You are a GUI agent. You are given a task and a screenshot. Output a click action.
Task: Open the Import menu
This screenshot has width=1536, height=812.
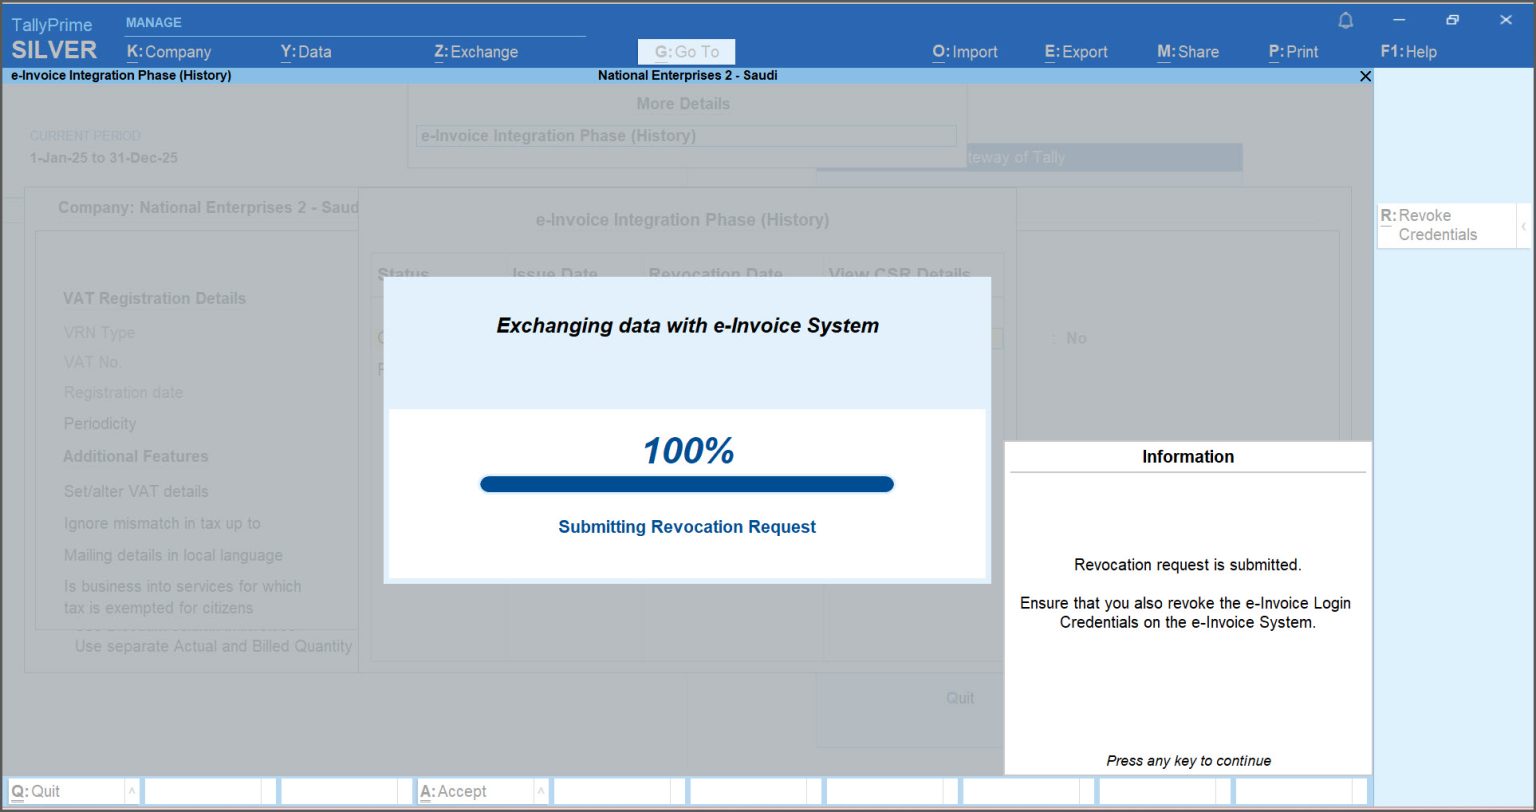(x=964, y=52)
